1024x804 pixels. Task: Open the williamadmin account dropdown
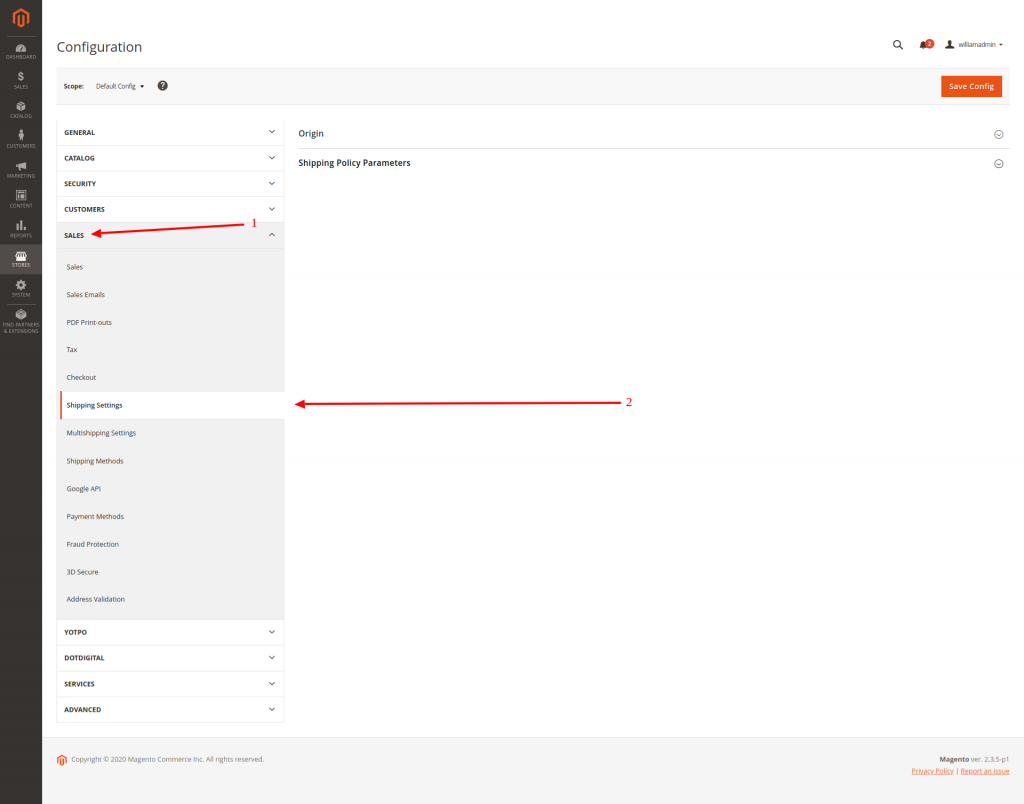tap(974, 45)
